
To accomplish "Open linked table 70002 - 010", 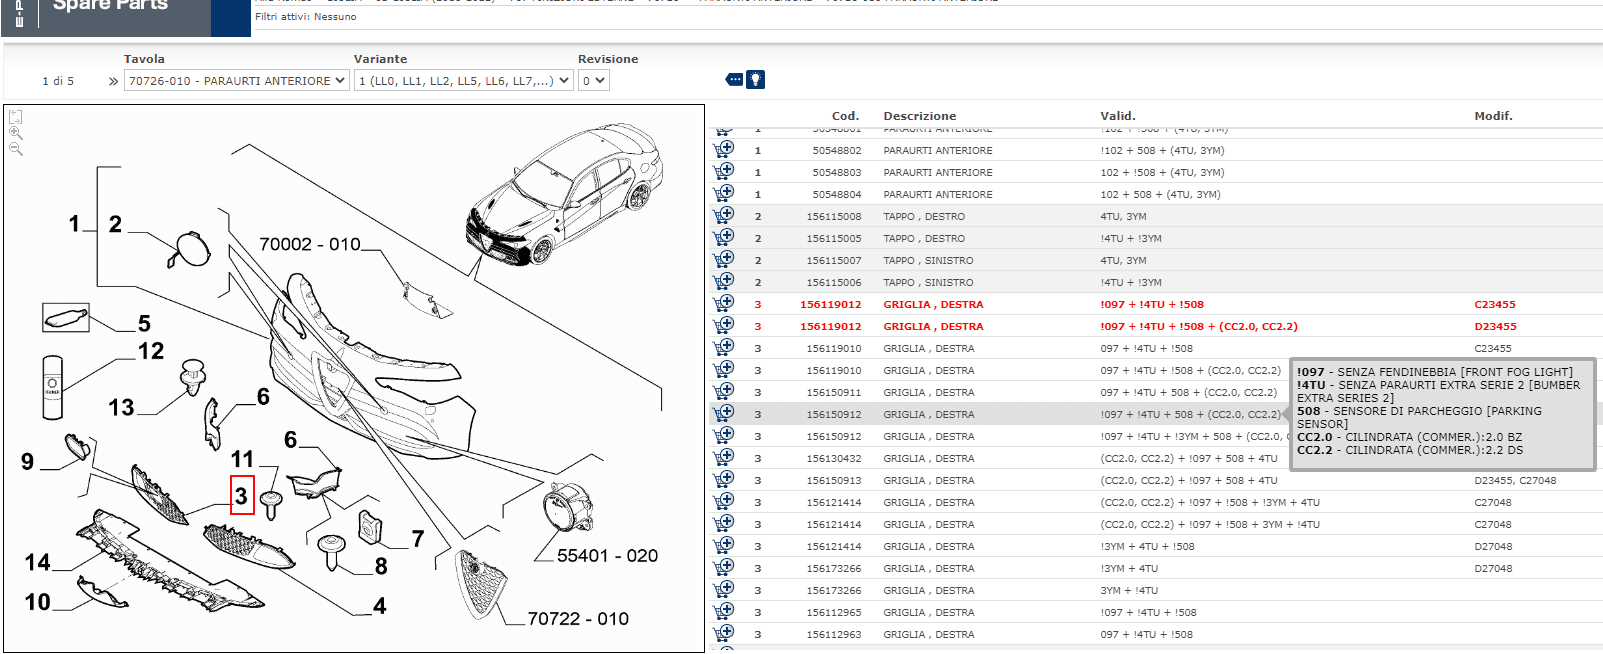I will click(x=310, y=244).
